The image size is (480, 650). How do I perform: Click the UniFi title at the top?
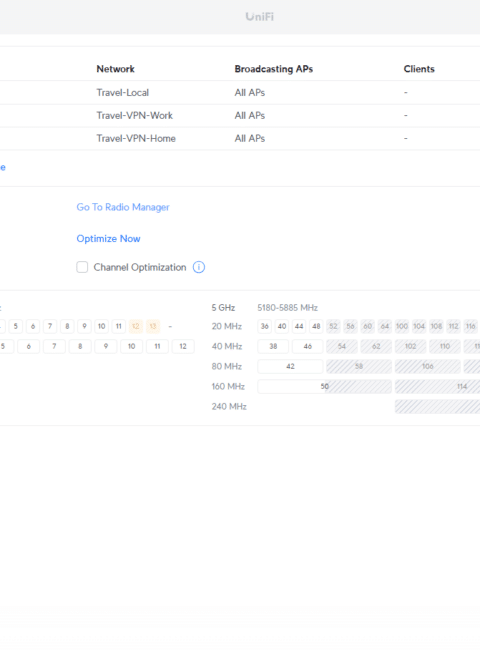[259, 17]
